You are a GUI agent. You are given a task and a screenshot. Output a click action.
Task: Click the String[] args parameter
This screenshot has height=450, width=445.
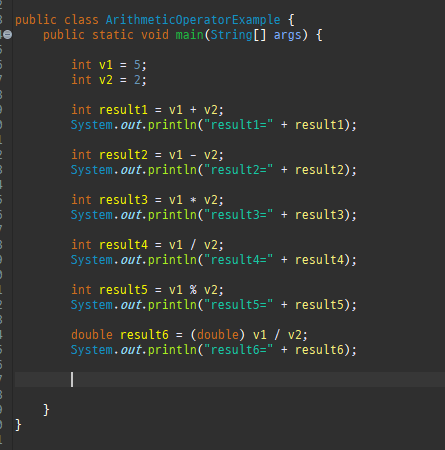point(256,35)
